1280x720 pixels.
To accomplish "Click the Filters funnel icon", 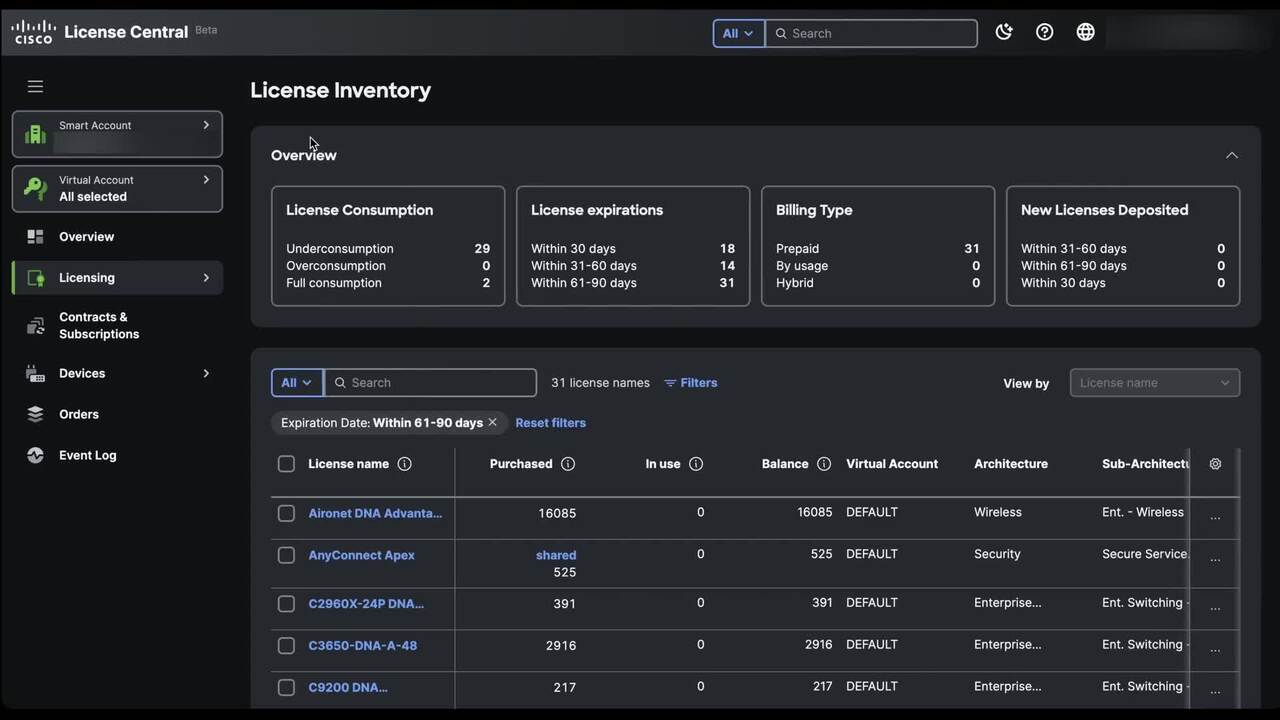I will 670,383.
